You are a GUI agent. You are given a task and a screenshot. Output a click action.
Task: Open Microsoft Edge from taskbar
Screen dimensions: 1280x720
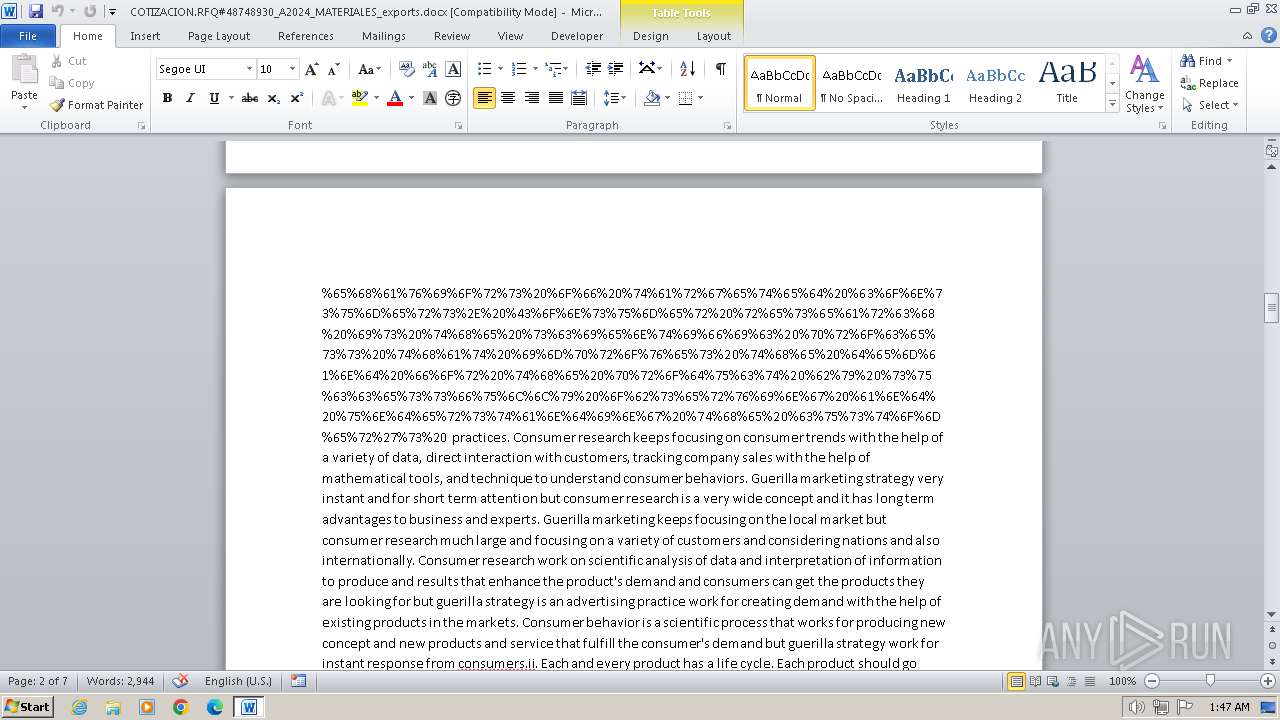[x=215, y=707]
